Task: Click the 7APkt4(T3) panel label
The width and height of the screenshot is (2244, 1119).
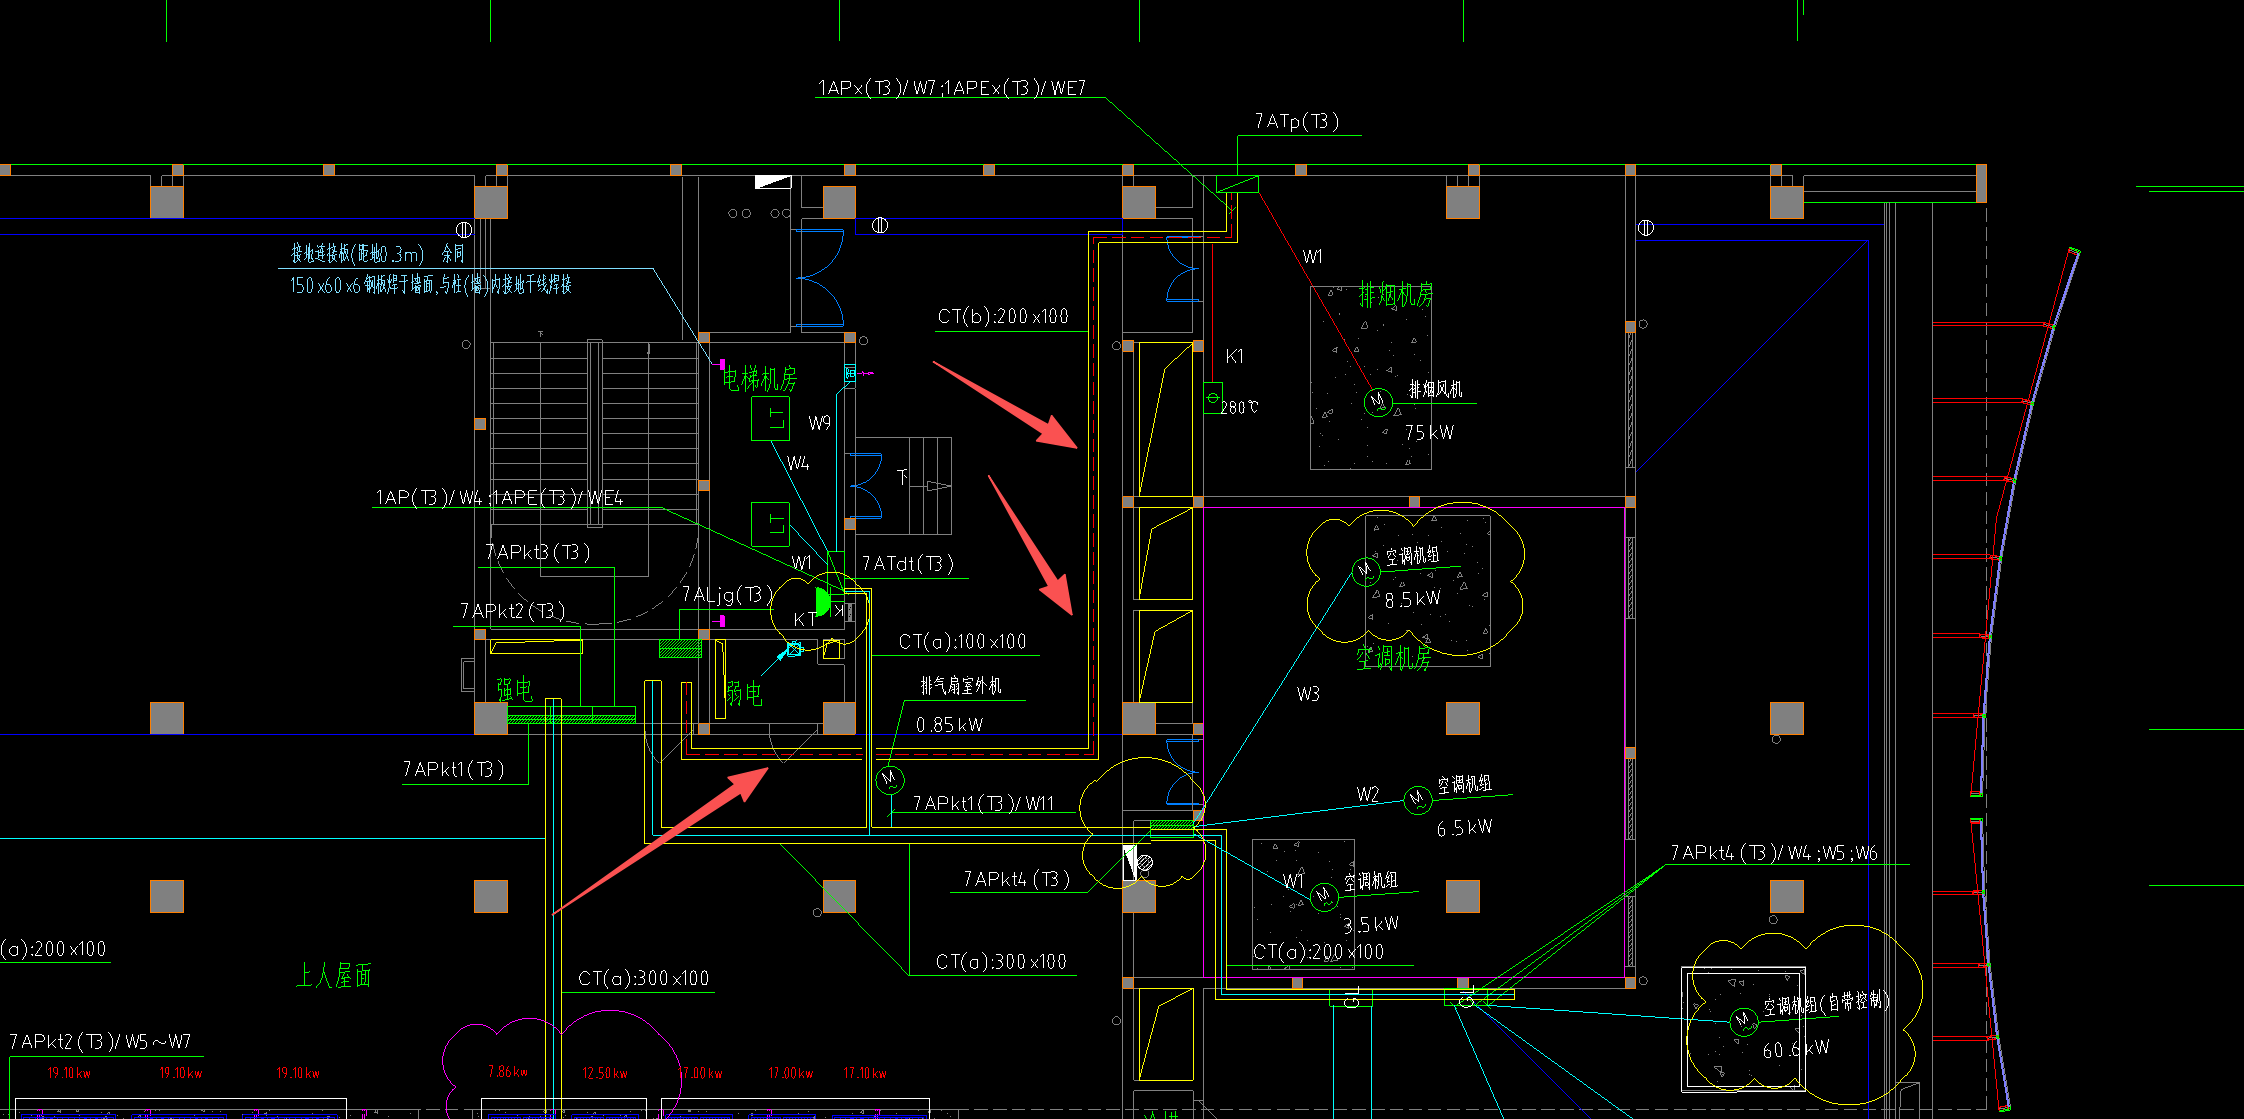Action: point(1016,879)
